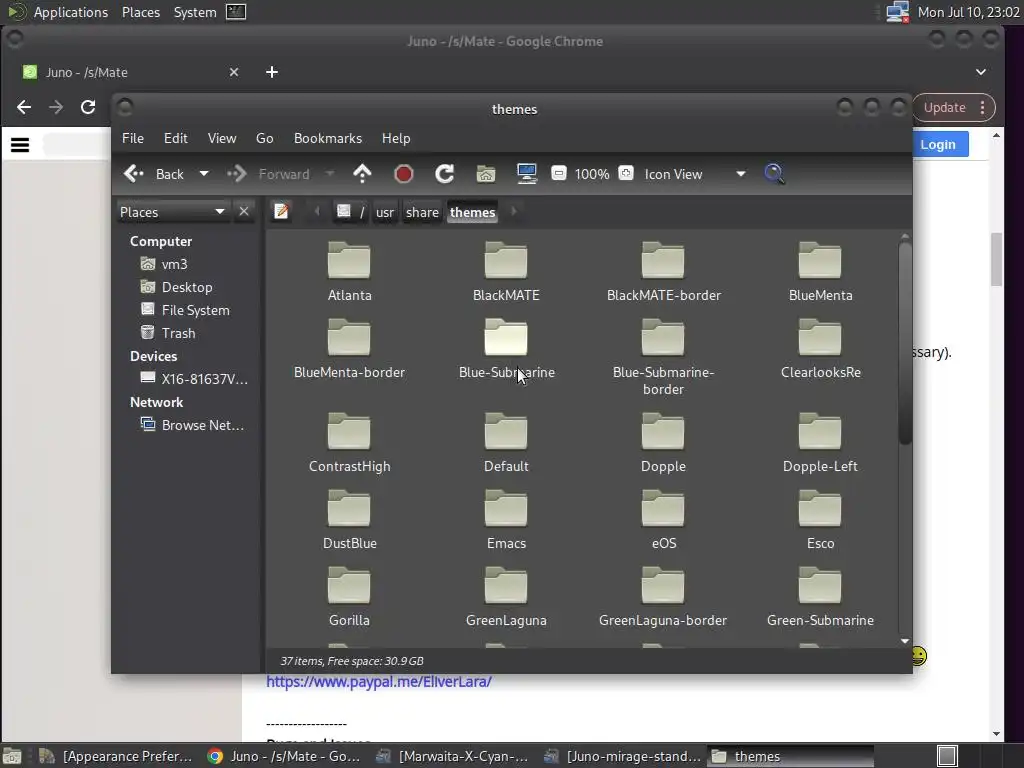Image resolution: width=1024 pixels, height=768 pixels.
Task: Open Trash in sidebar
Action: point(178,333)
